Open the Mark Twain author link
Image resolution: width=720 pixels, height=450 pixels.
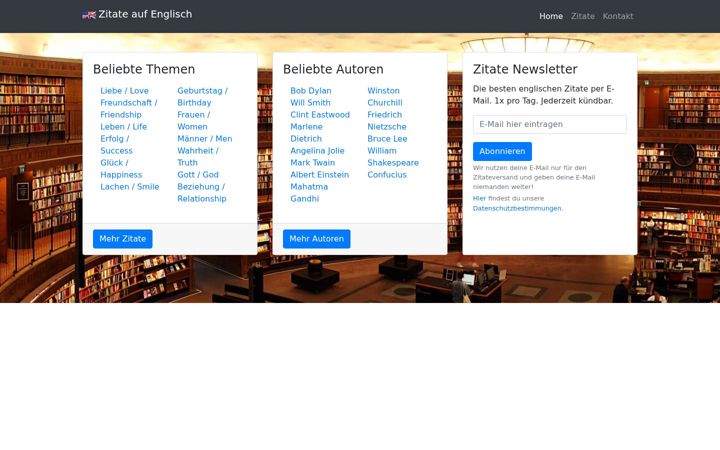[x=312, y=163]
